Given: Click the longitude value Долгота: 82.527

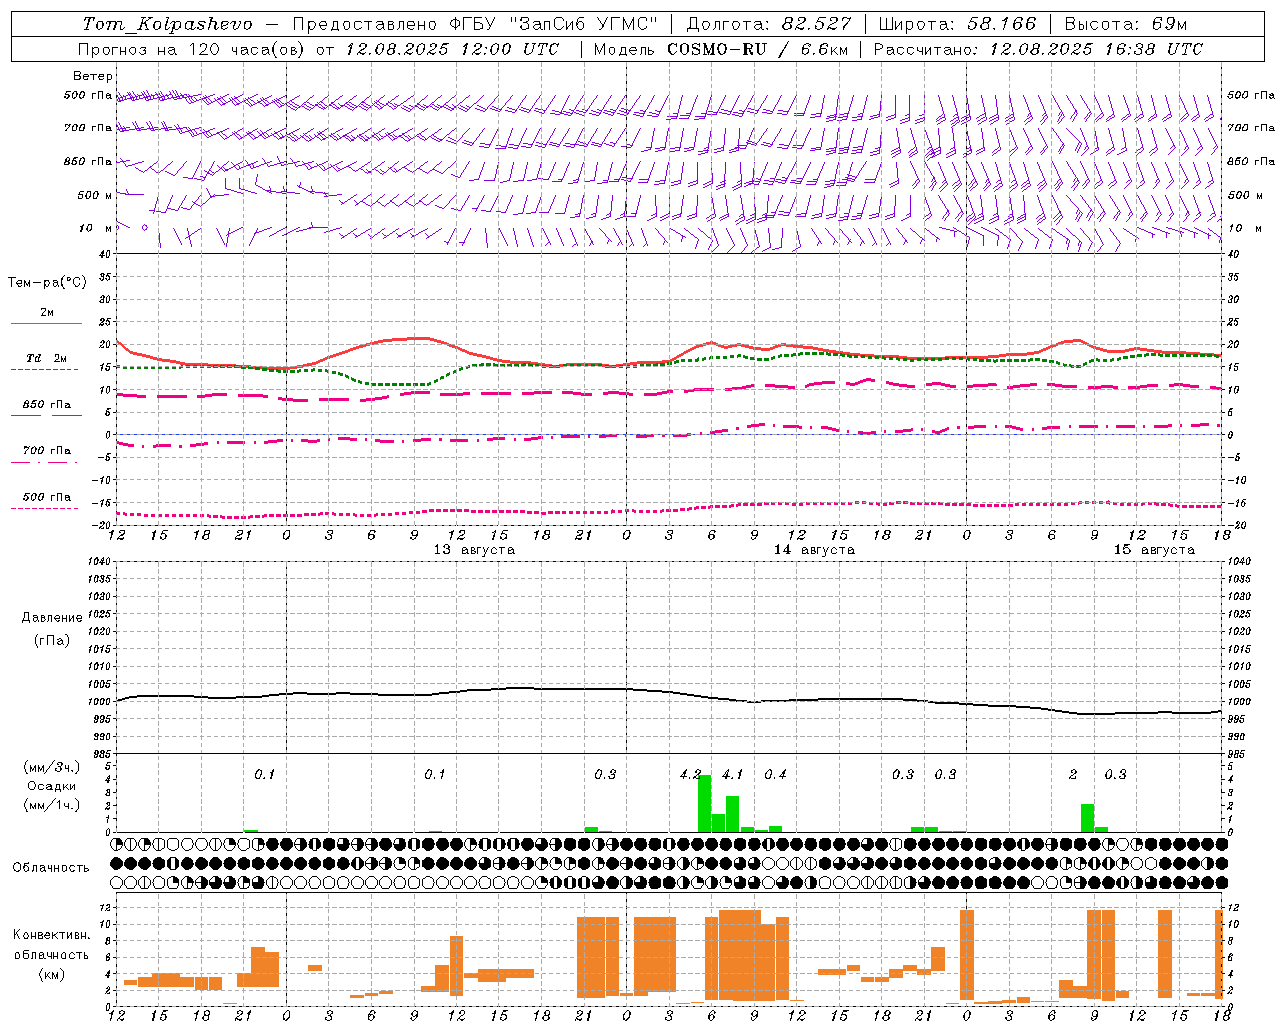Looking at the screenshot, I should [x=769, y=24].
